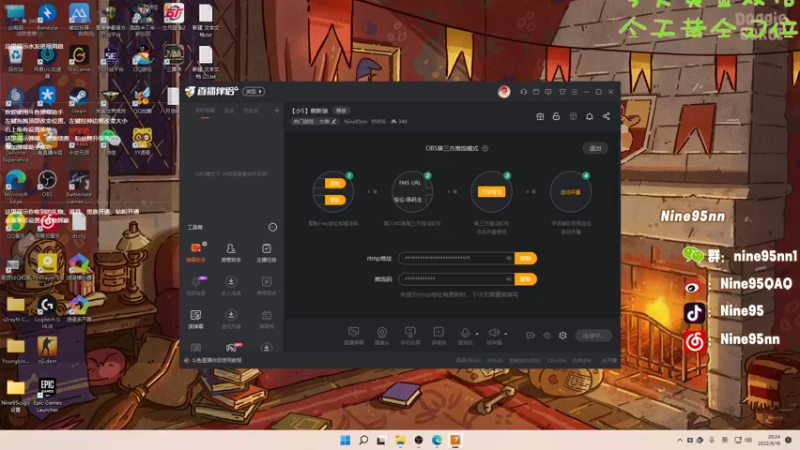This screenshot has width=800, height=450.
Task: Mute the microphone in the bottom toolbar
Action: coord(465,333)
